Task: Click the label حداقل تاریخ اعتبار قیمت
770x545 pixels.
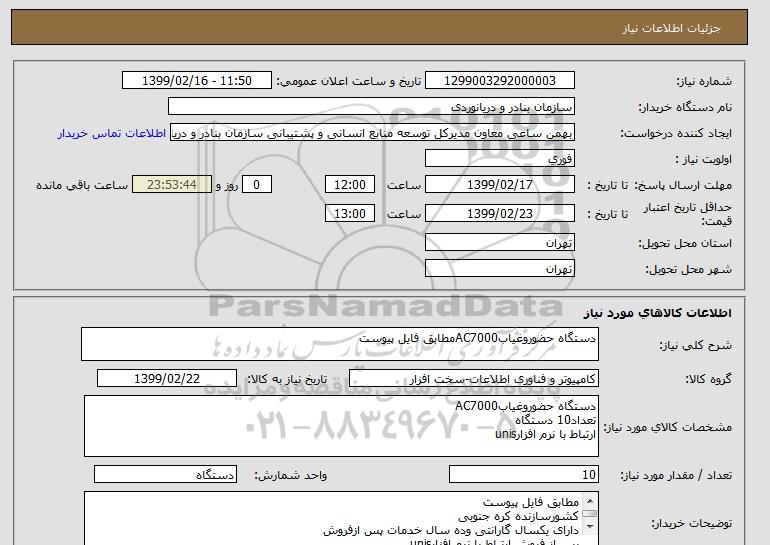Action: [688, 214]
